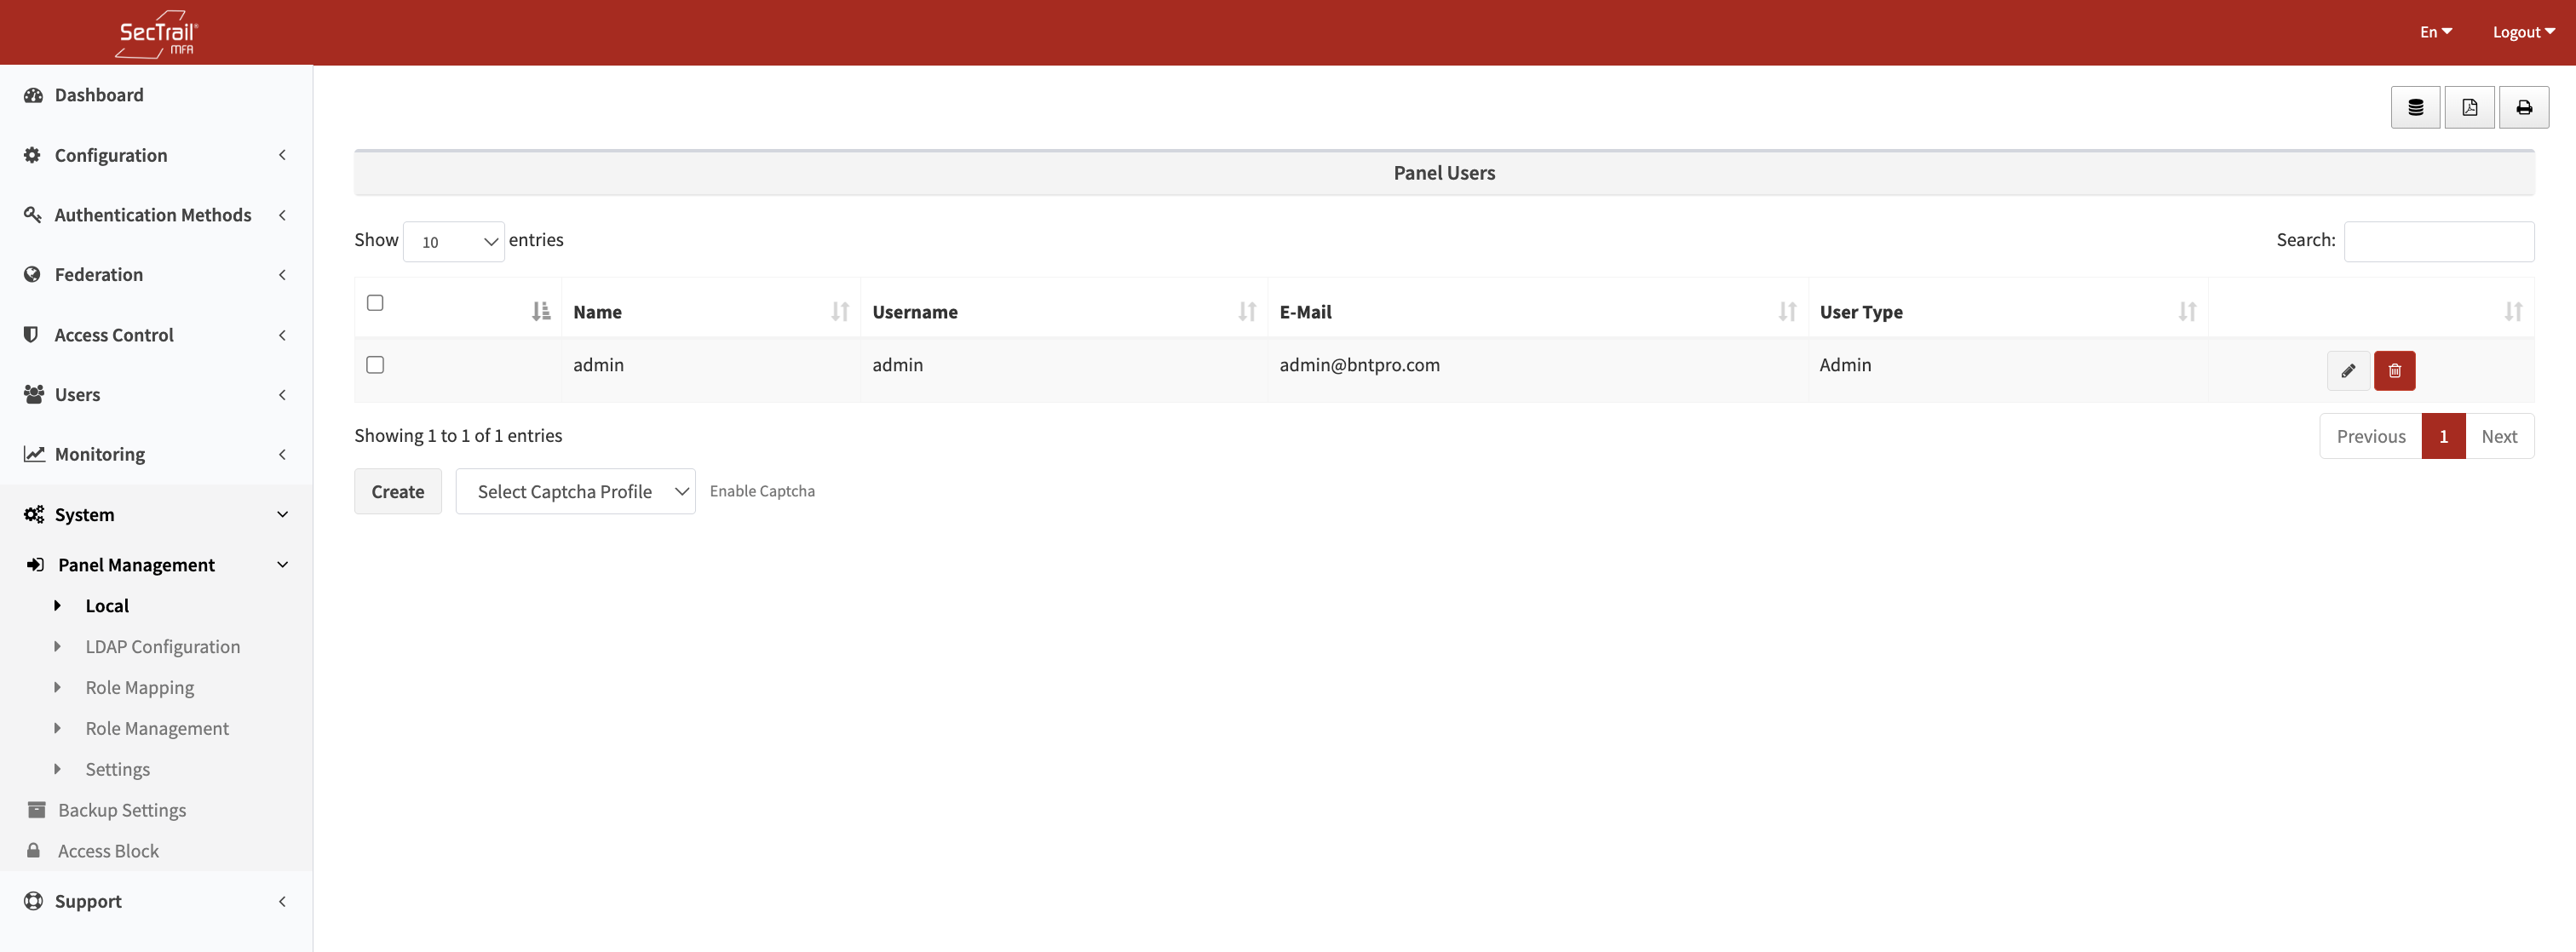Open the En language selector
Screen dimensions: 2576x952
[x=2435, y=32]
